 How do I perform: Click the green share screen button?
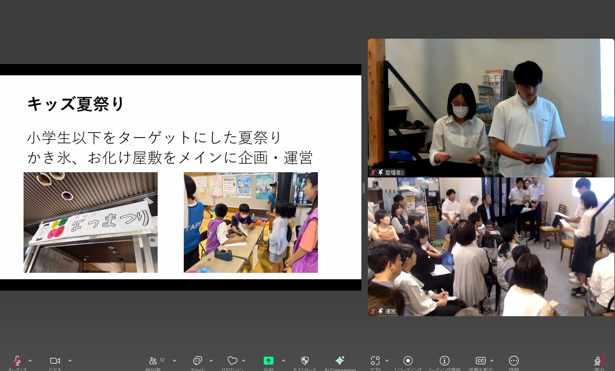268,360
